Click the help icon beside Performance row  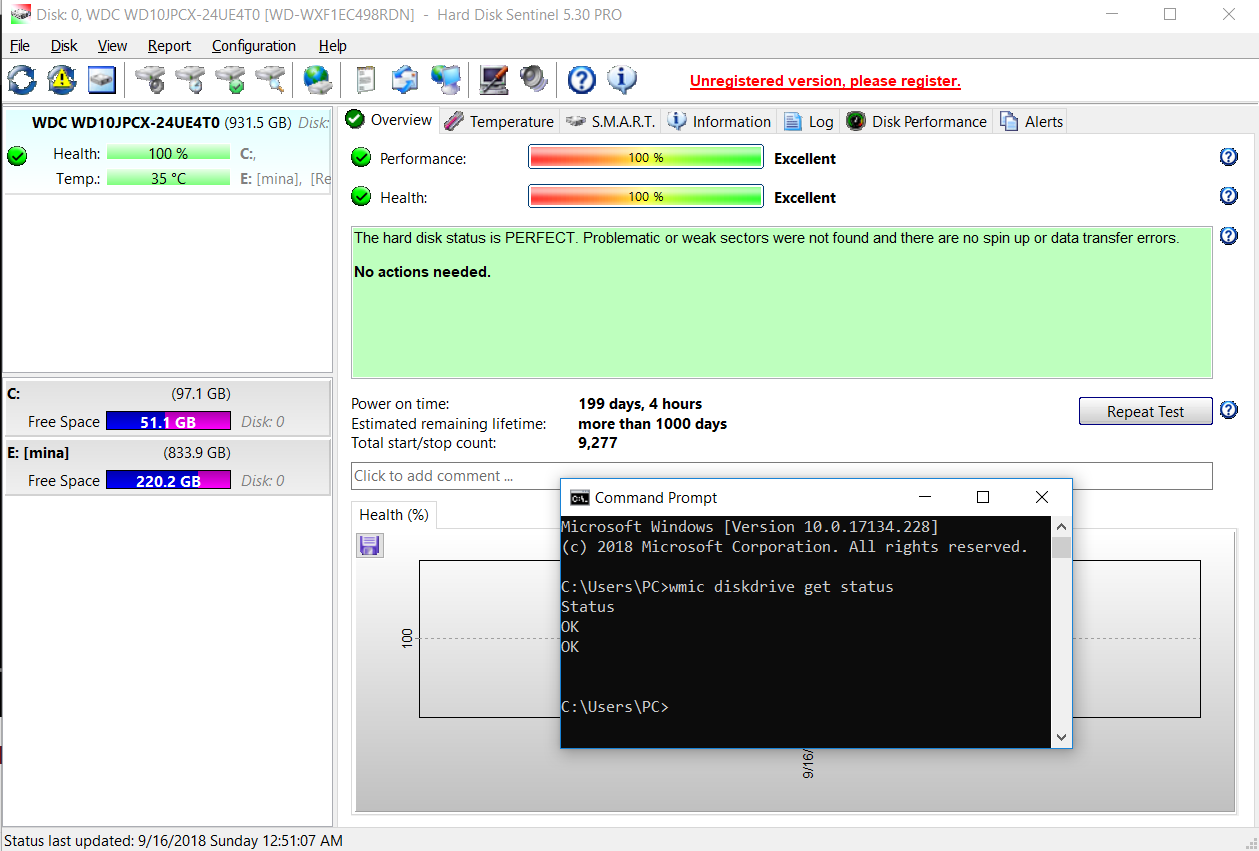coord(1229,157)
